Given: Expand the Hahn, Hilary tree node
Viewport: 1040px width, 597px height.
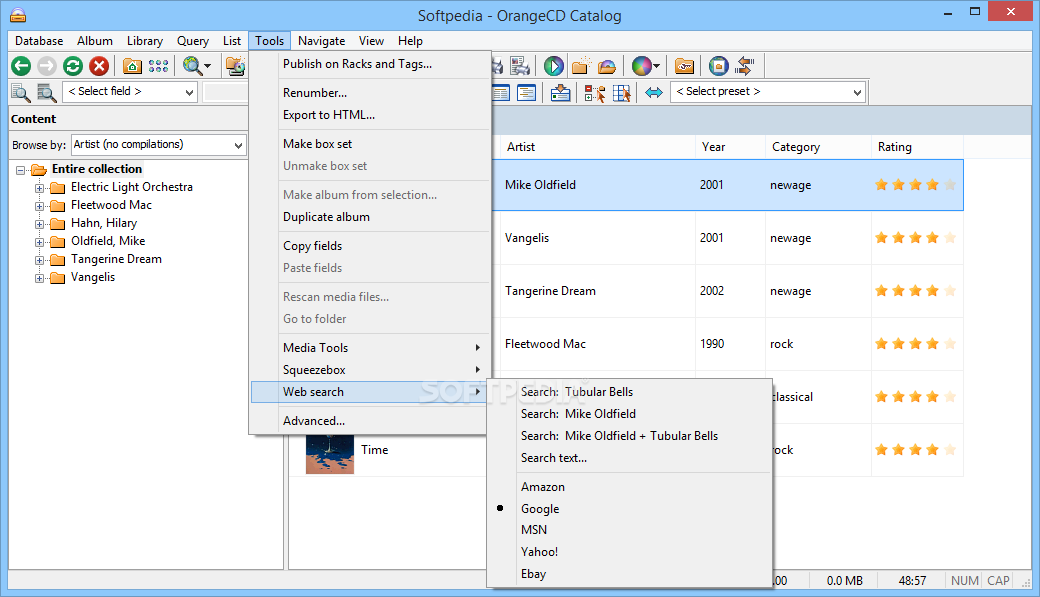Looking at the screenshot, I should [x=40, y=224].
